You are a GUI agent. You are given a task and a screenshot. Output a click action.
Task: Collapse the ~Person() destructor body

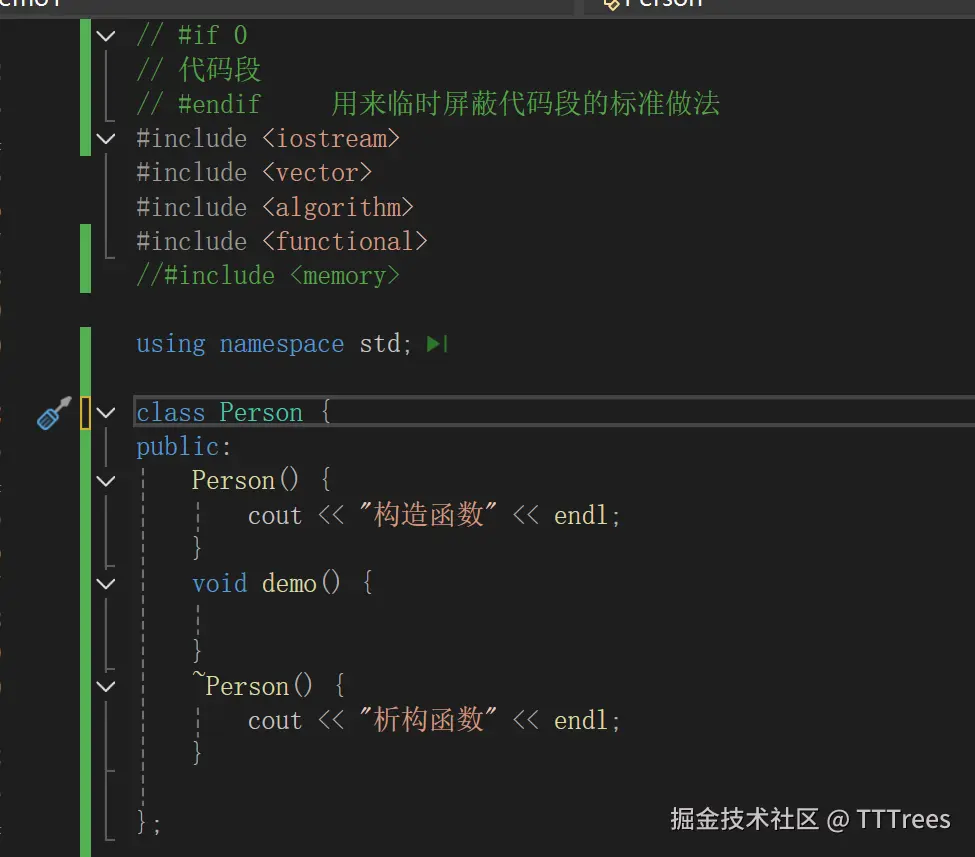(x=106, y=687)
